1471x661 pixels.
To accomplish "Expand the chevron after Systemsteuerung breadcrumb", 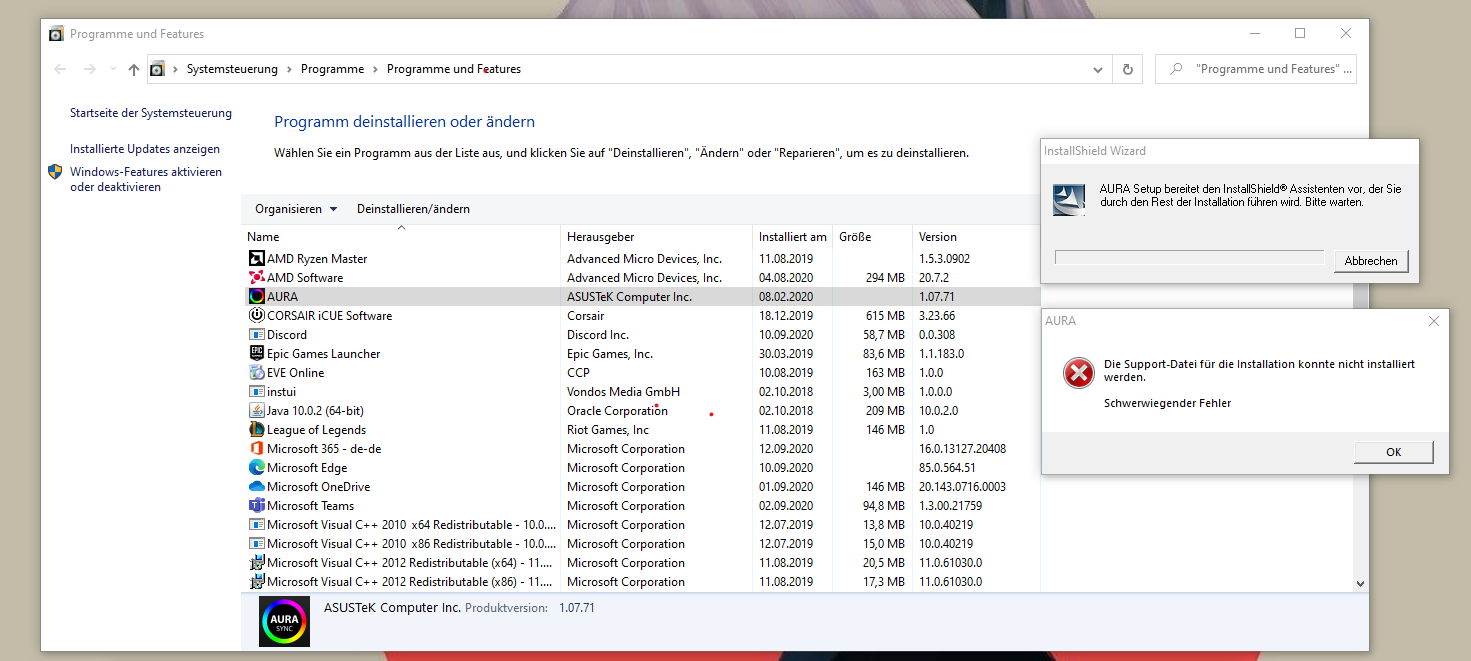I will click(289, 69).
